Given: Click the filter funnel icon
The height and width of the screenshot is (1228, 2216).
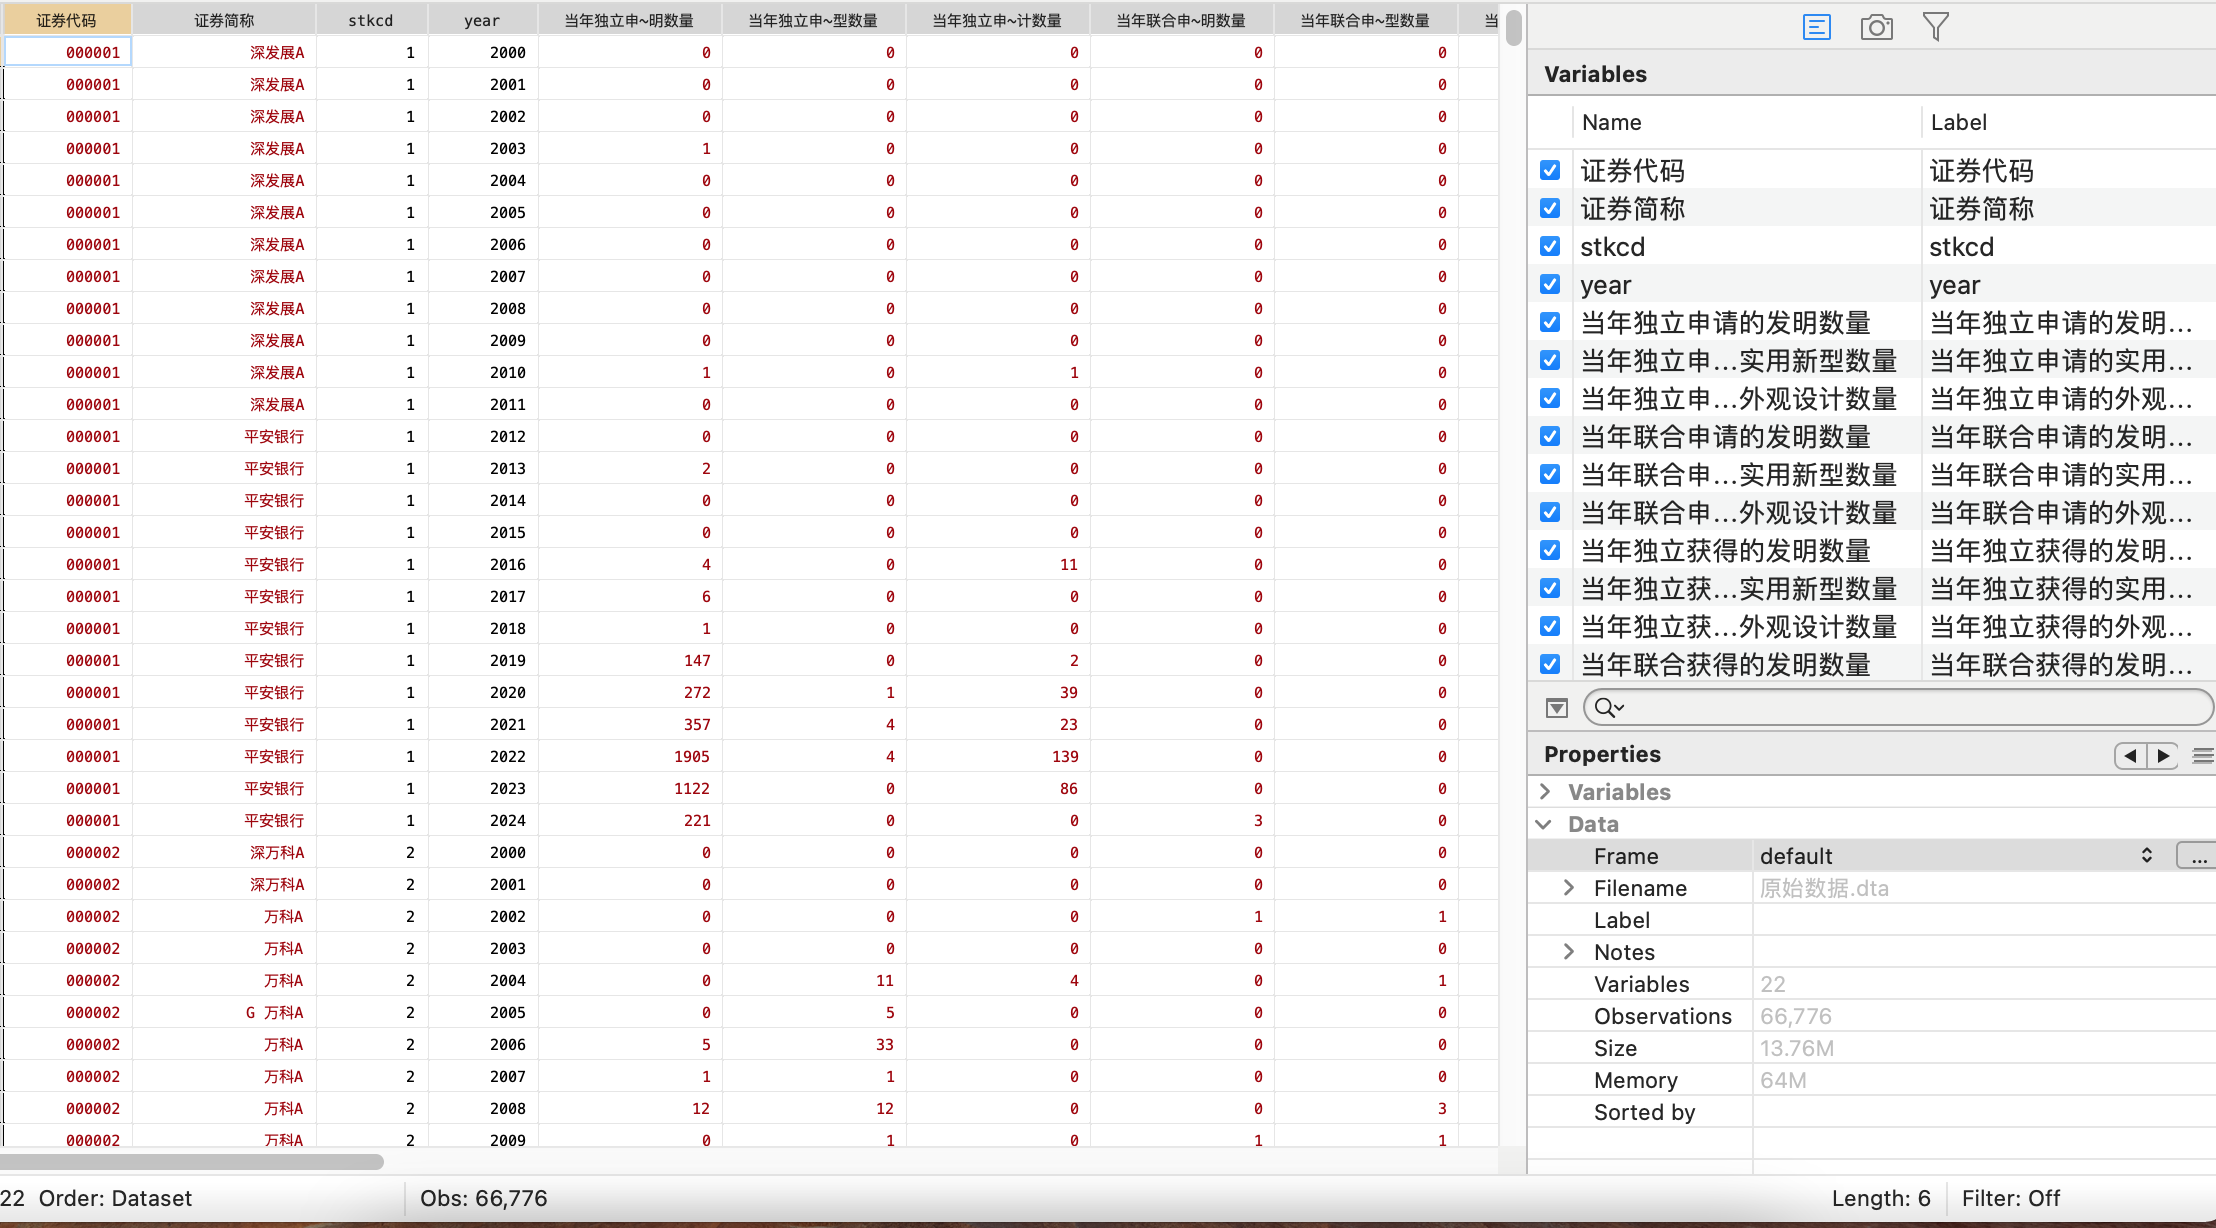Looking at the screenshot, I should pos(1935,27).
